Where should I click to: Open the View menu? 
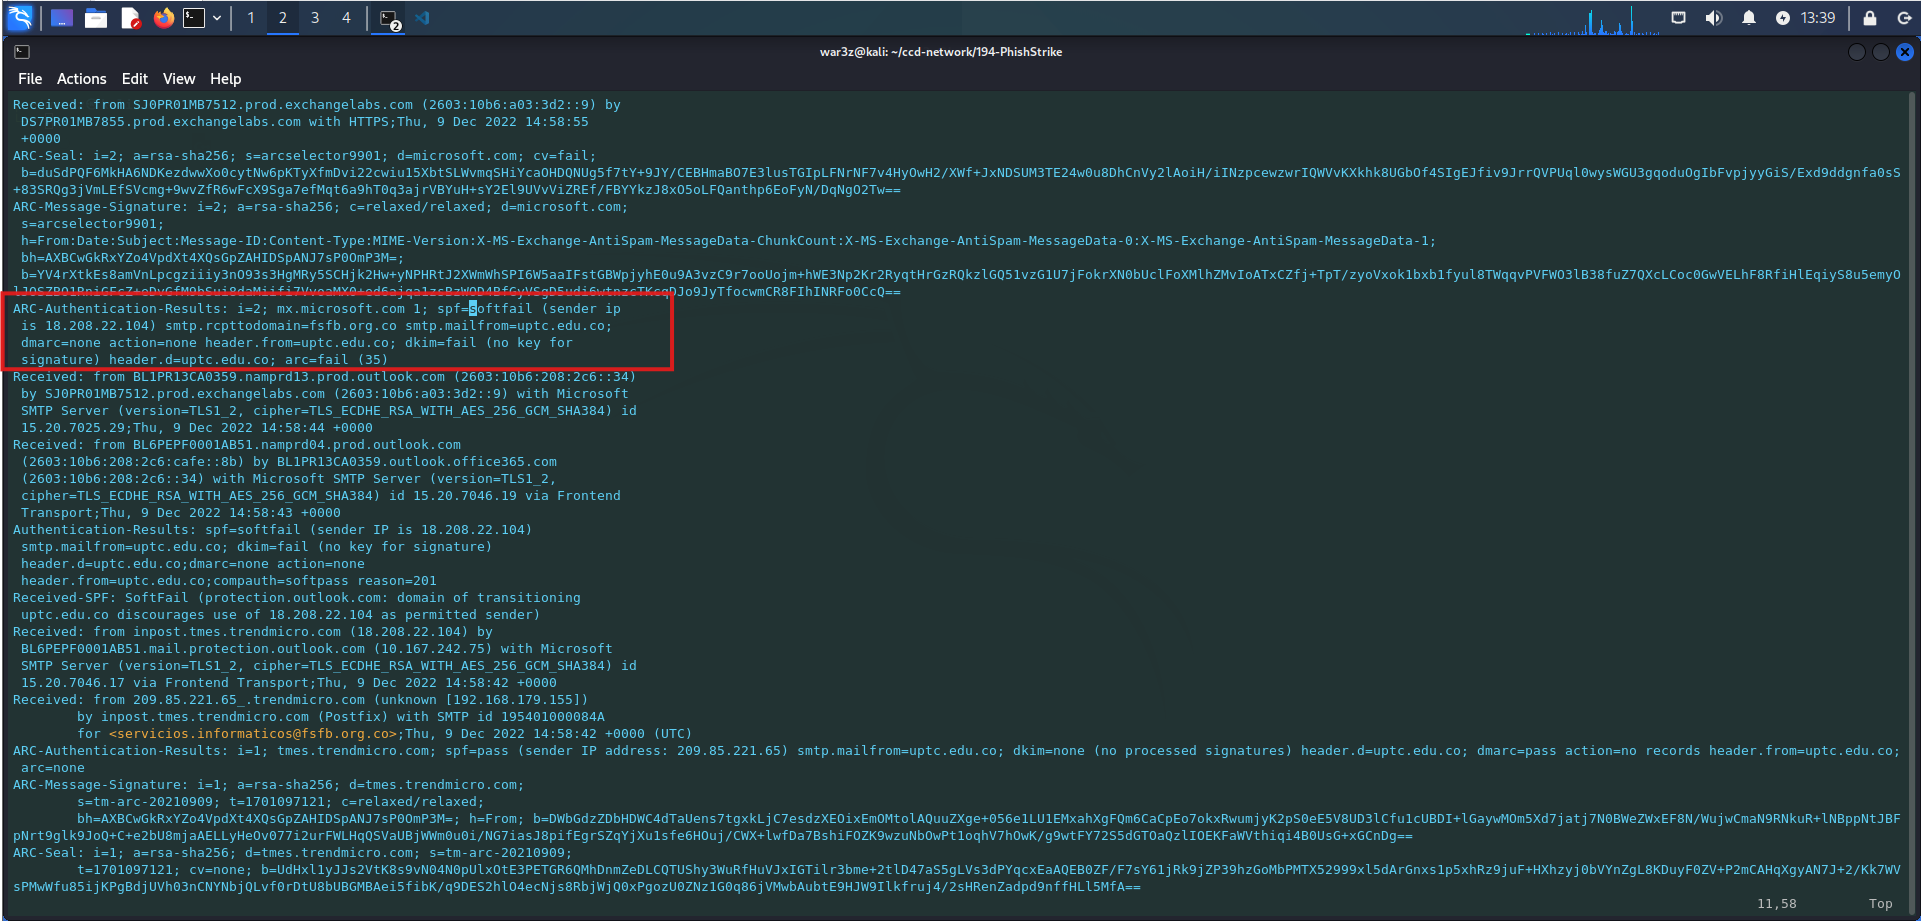click(x=179, y=79)
